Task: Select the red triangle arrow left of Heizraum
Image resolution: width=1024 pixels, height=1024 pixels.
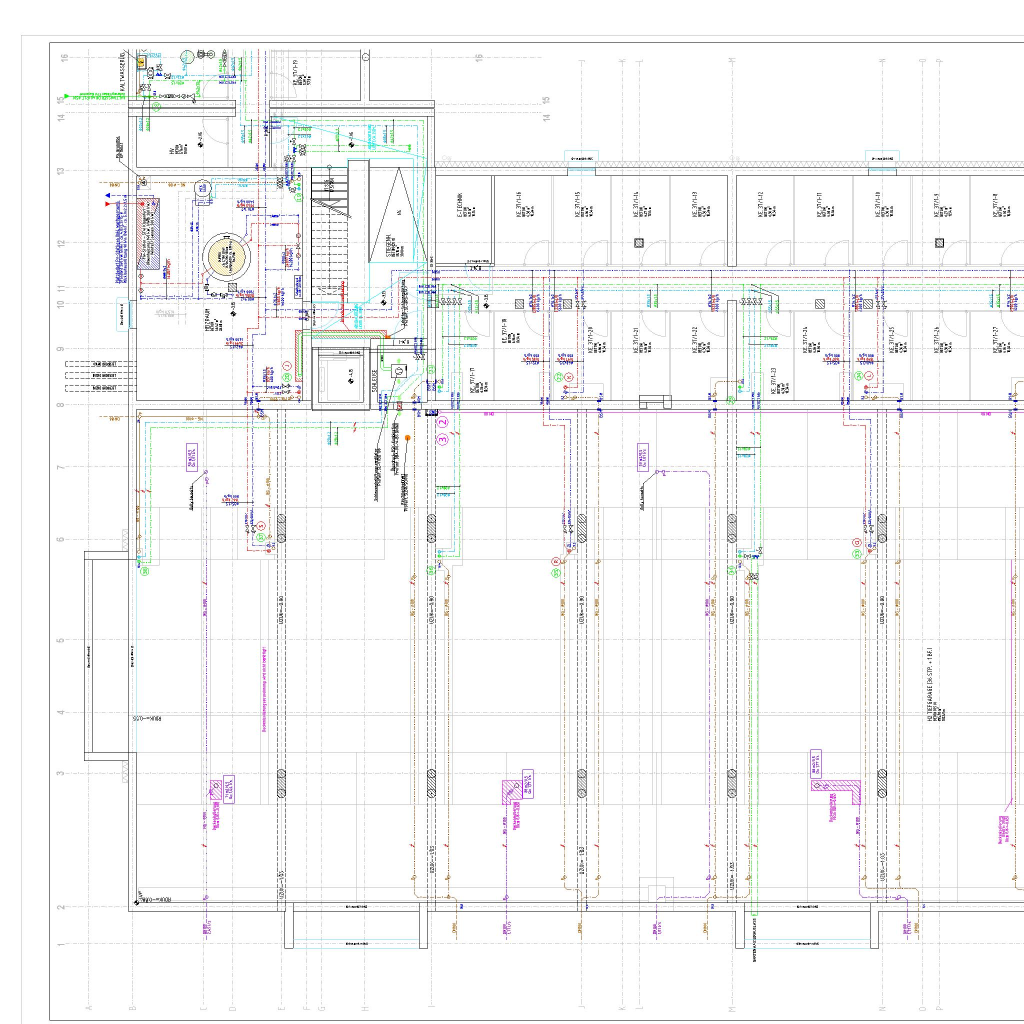Action: coord(107,203)
